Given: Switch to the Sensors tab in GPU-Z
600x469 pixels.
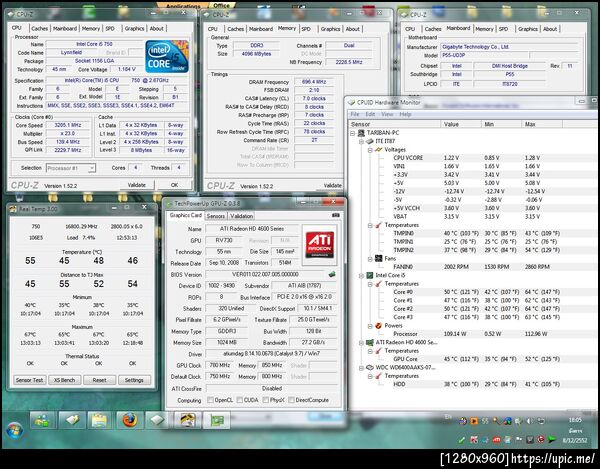Looking at the screenshot, I should [216, 216].
